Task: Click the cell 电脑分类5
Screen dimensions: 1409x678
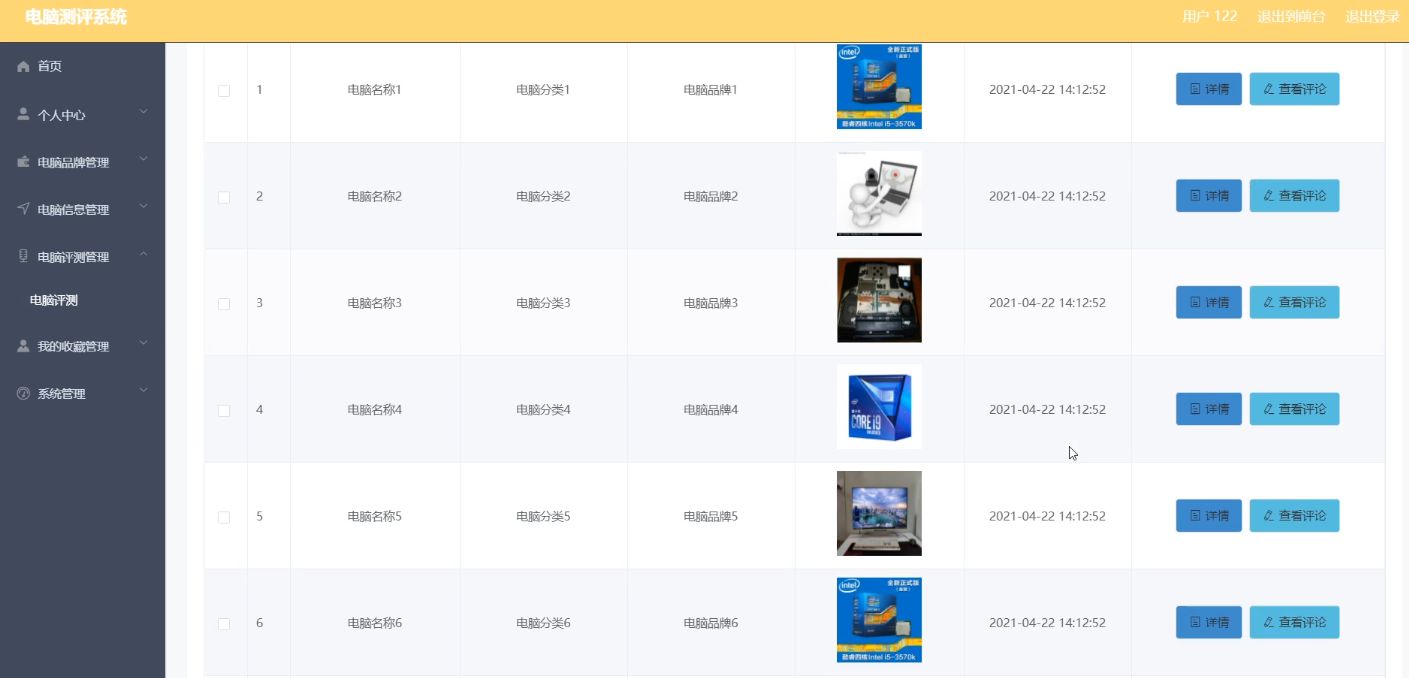Action: click(x=543, y=516)
